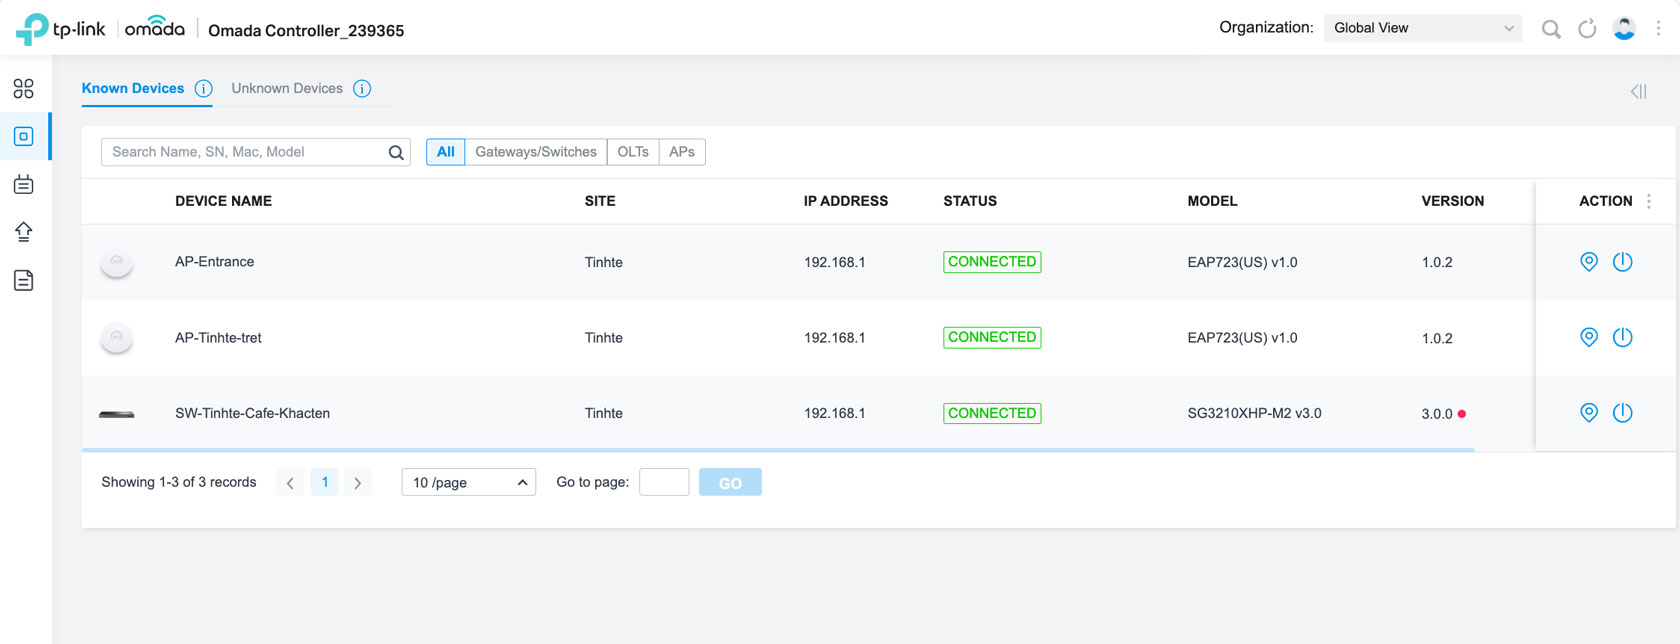Locate AP-Entrance with the pin icon
Image resolution: width=1680 pixels, height=644 pixels.
pyautogui.click(x=1589, y=262)
